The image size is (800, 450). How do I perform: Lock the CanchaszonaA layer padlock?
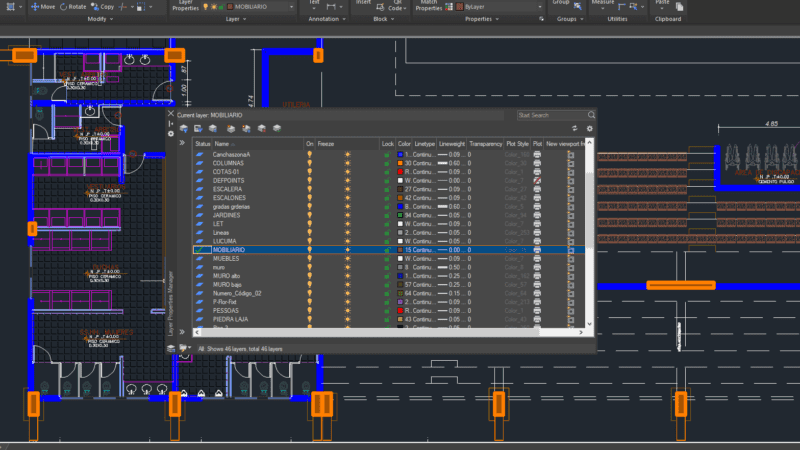387,155
